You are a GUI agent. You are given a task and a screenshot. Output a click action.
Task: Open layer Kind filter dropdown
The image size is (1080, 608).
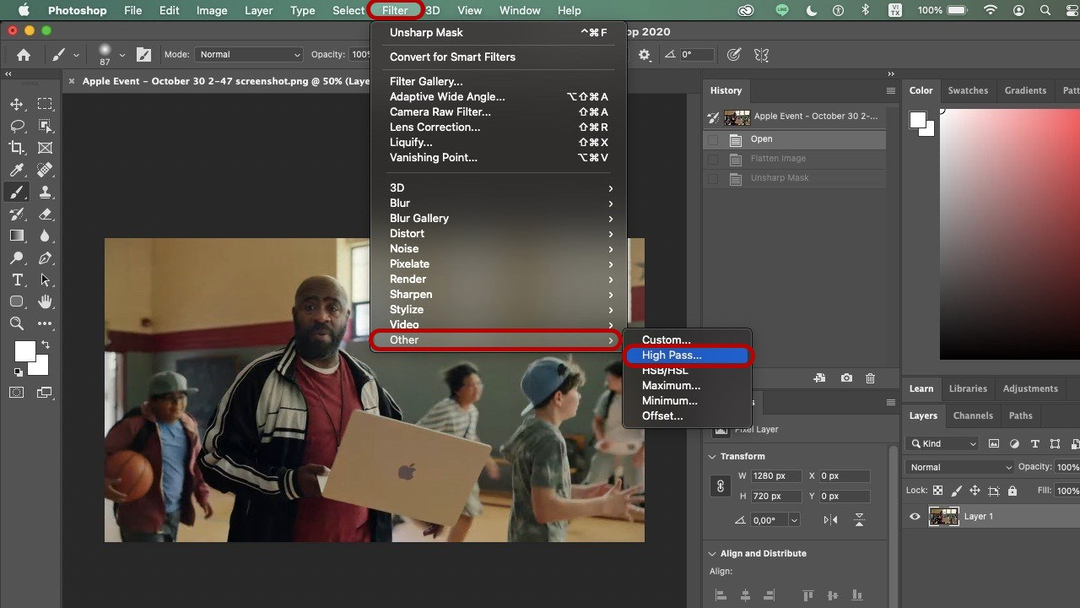[x=943, y=443]
